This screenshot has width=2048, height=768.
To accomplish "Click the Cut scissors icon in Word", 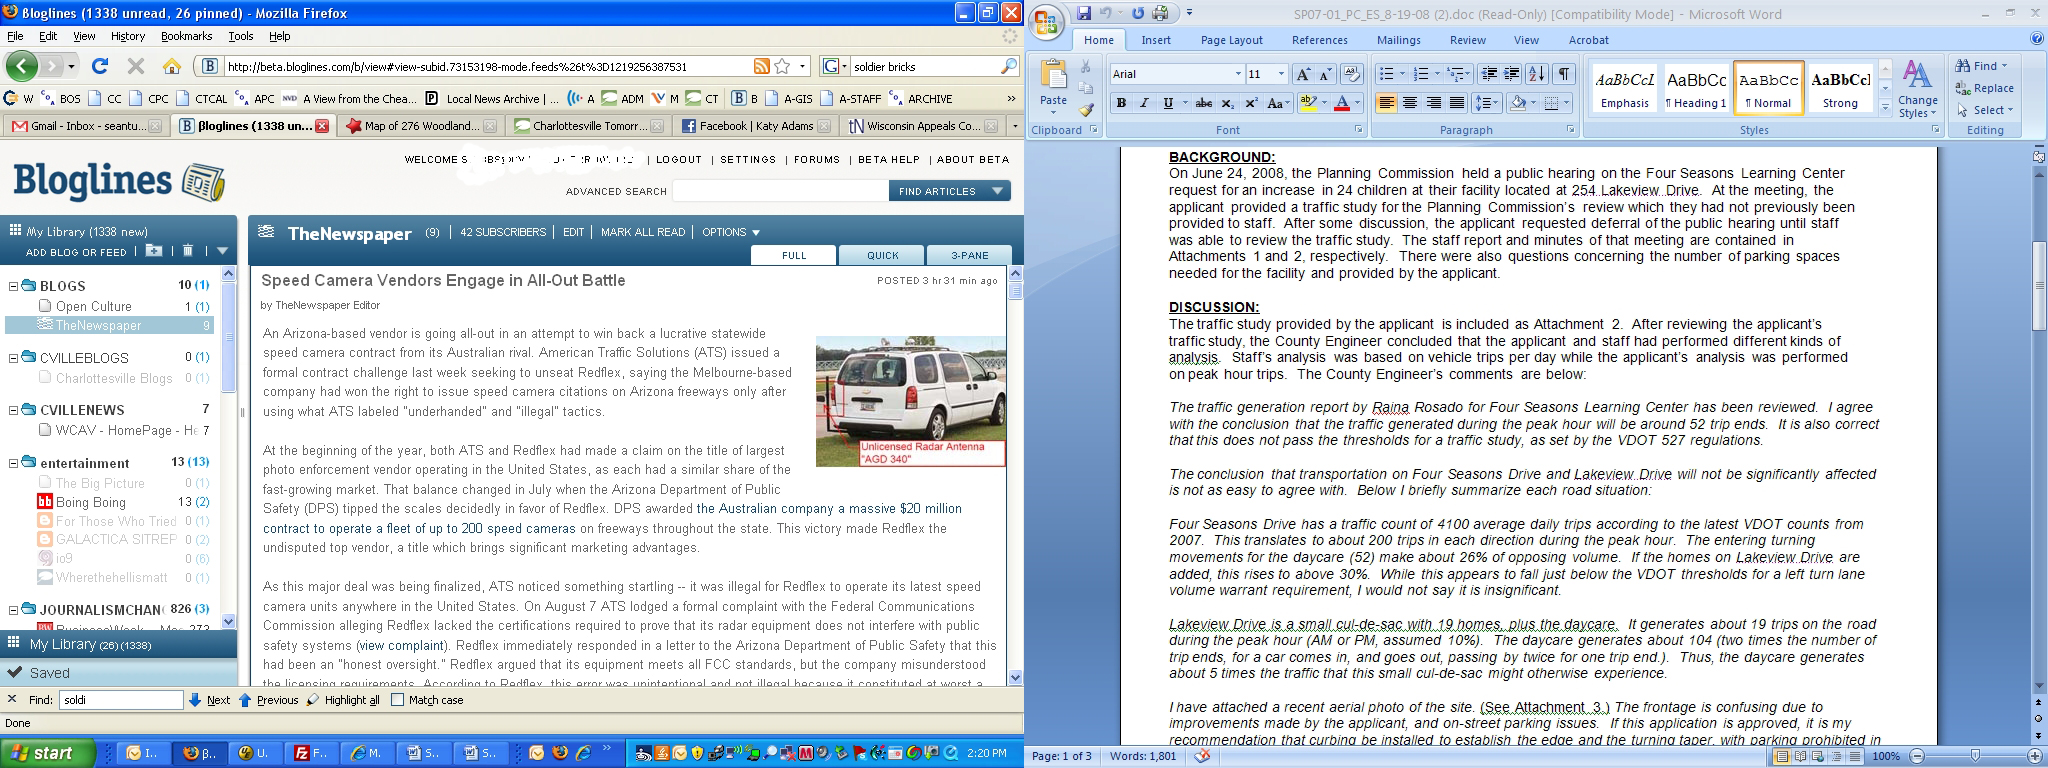I will [x=1086, y=66].
